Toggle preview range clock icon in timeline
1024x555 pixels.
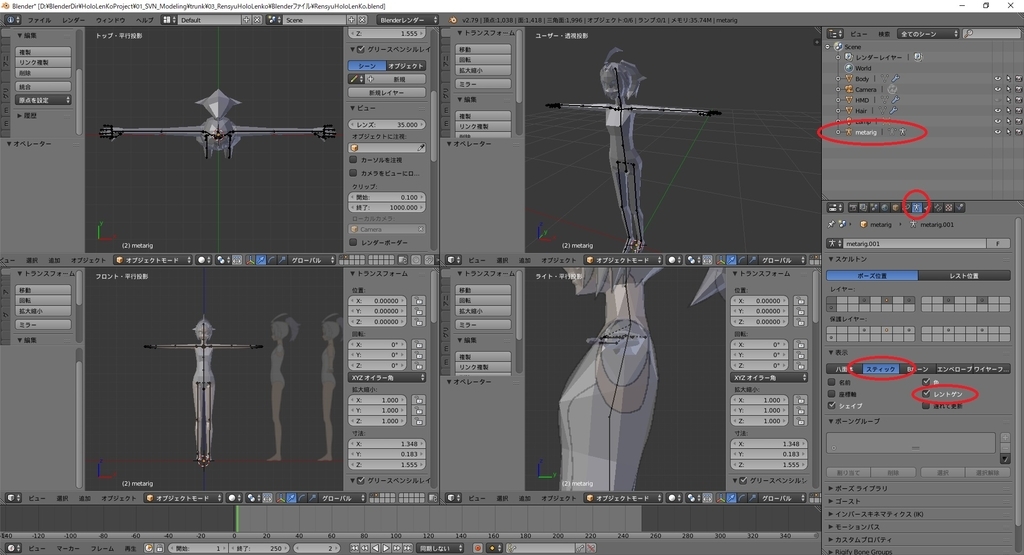(149, 548)
